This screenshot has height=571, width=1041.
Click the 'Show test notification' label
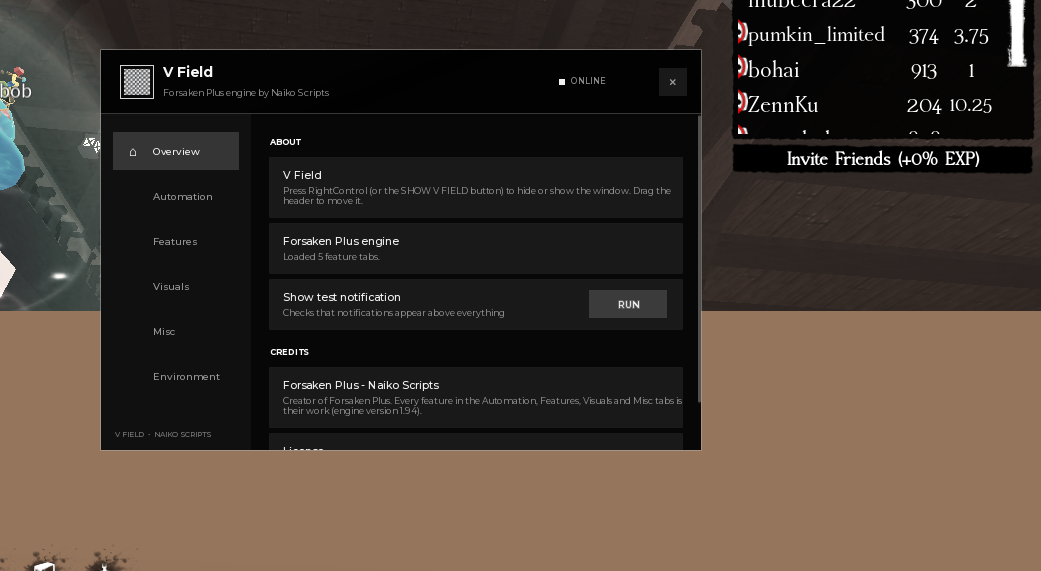point(342,297)
